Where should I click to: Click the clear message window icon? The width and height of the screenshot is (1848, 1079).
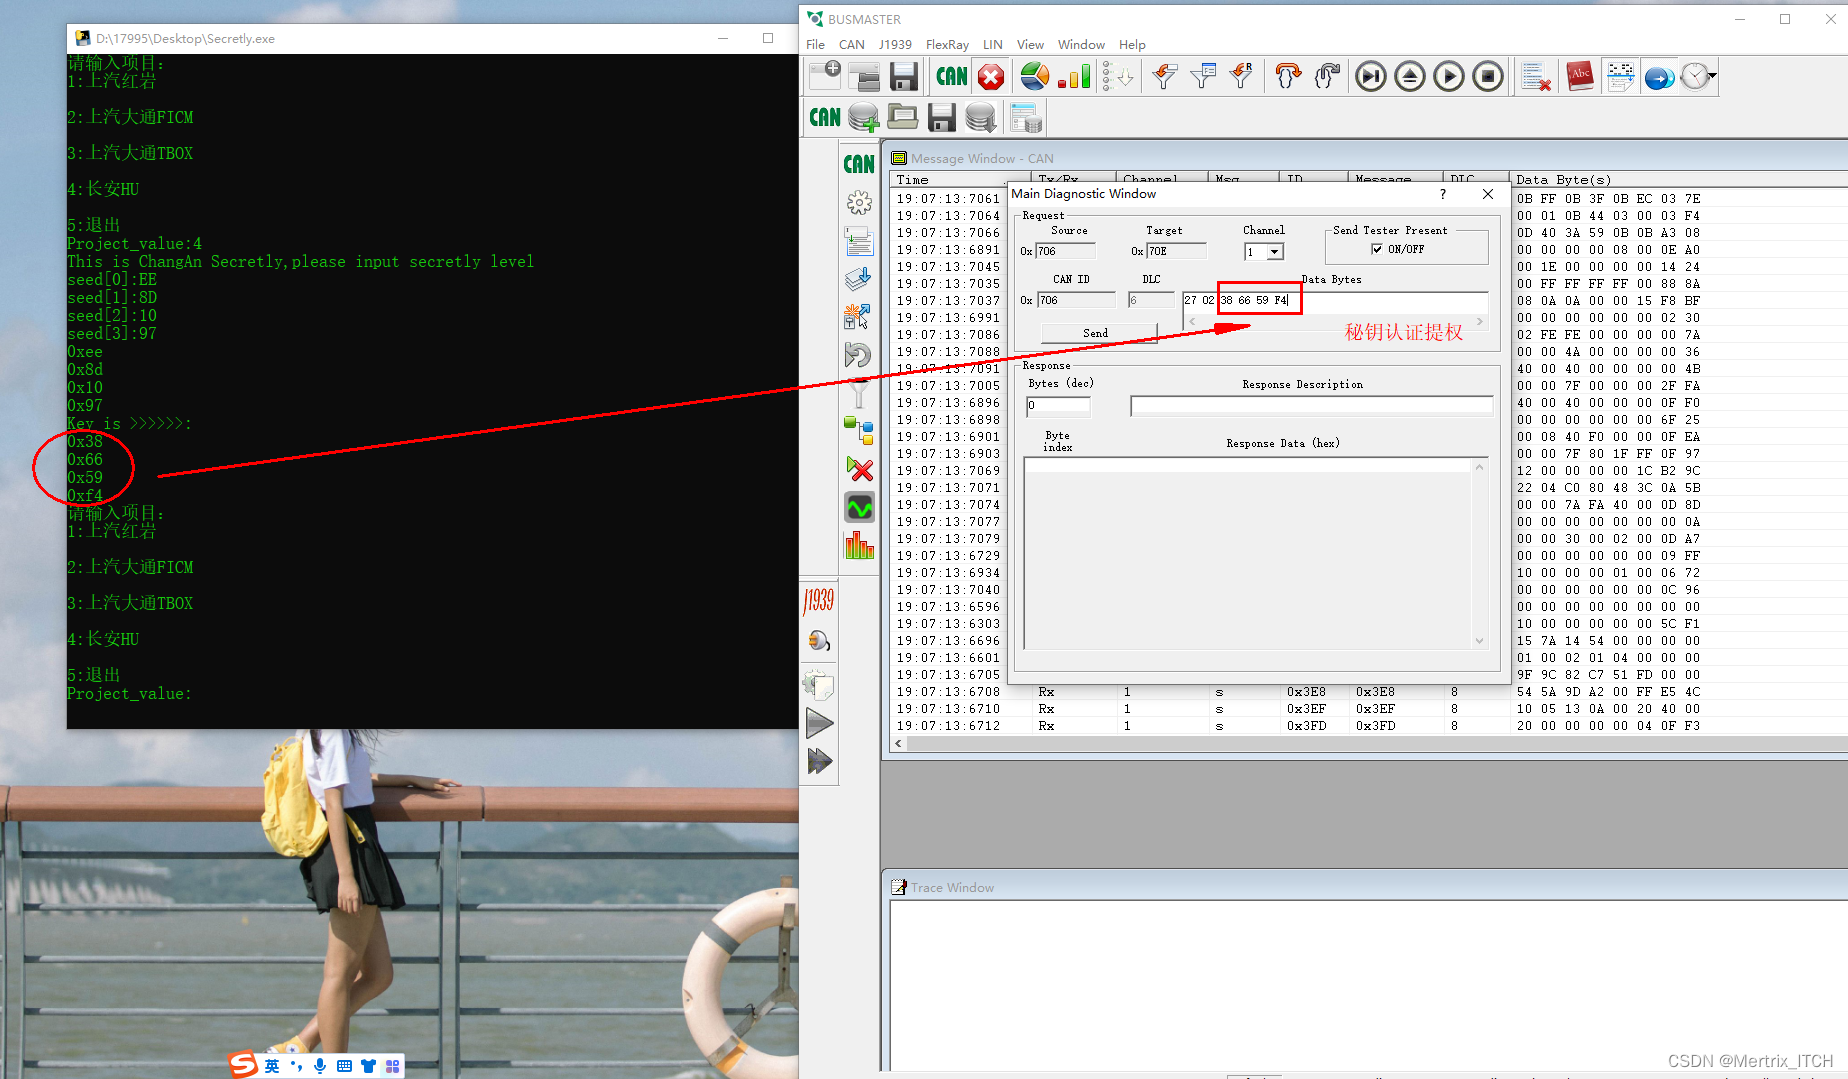[x=1534, y=77]
